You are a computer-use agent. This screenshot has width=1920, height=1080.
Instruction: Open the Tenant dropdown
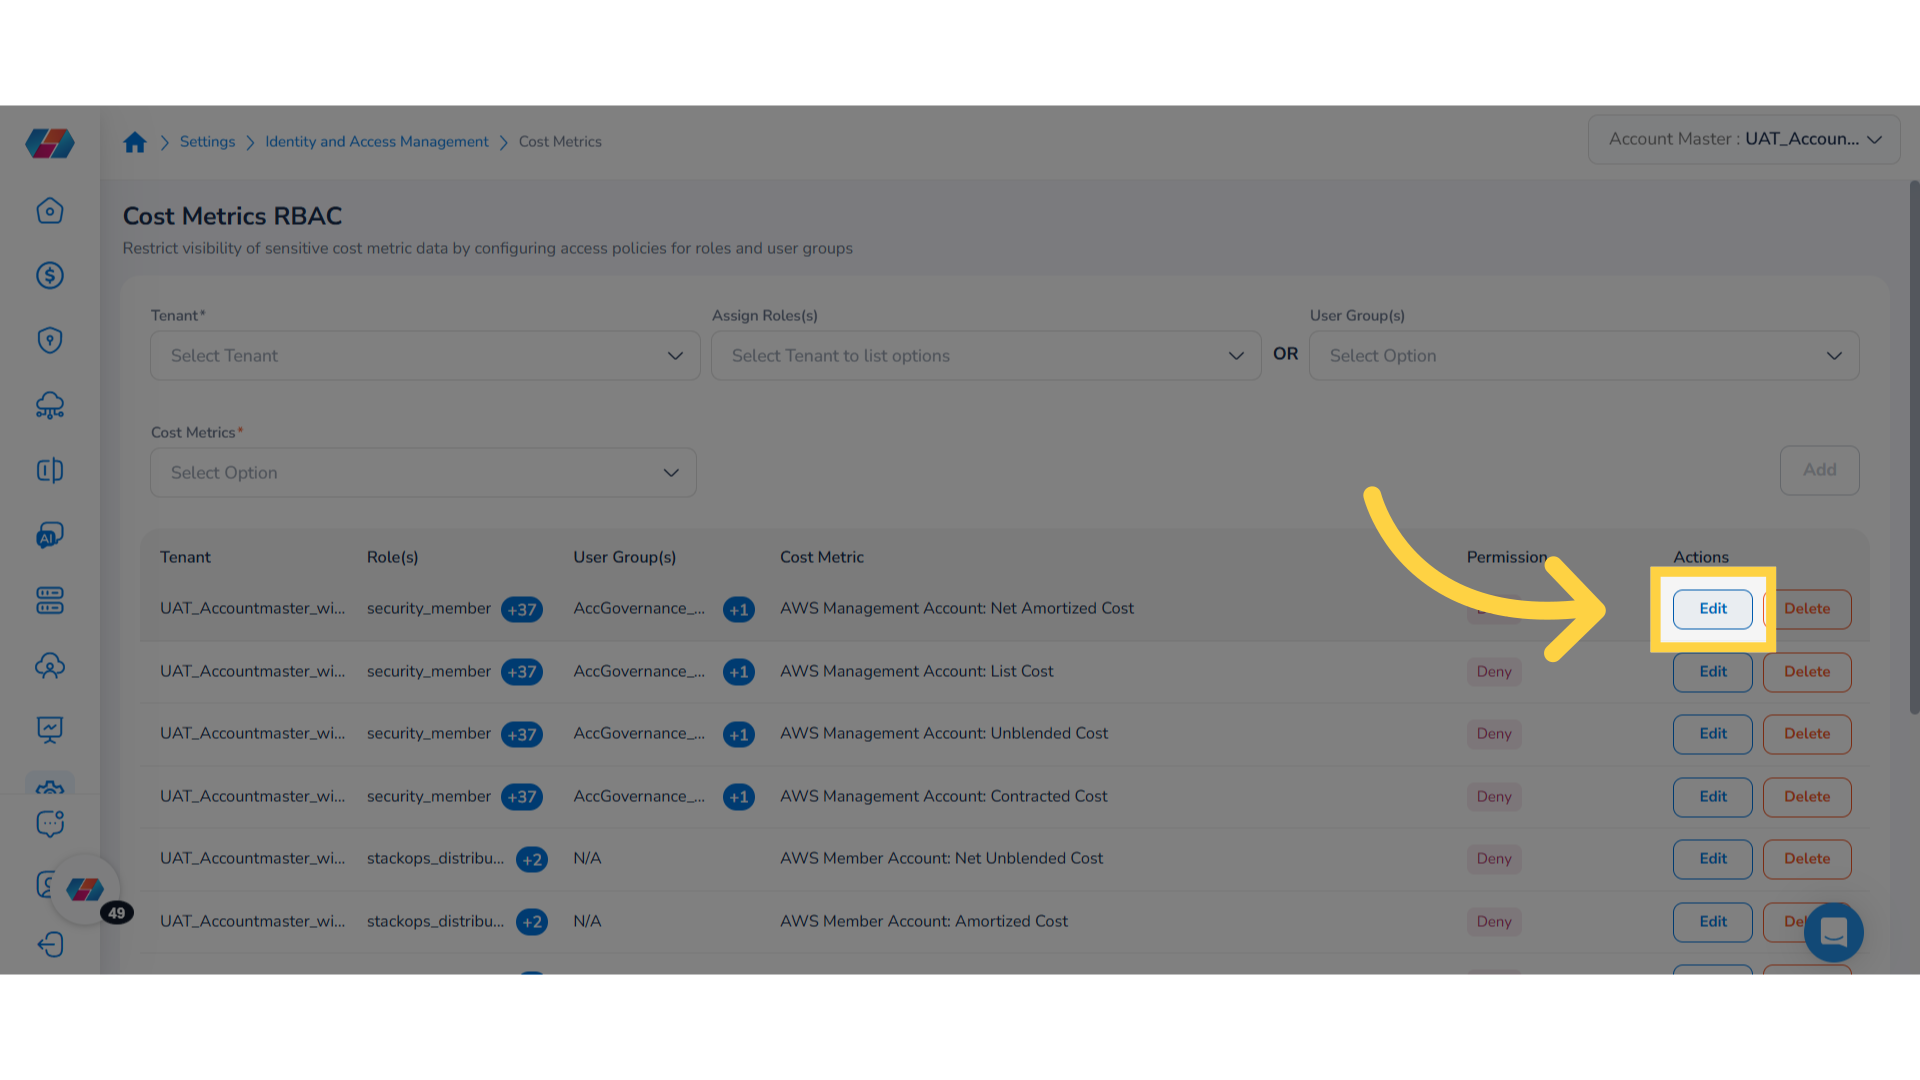coord(425,356)
